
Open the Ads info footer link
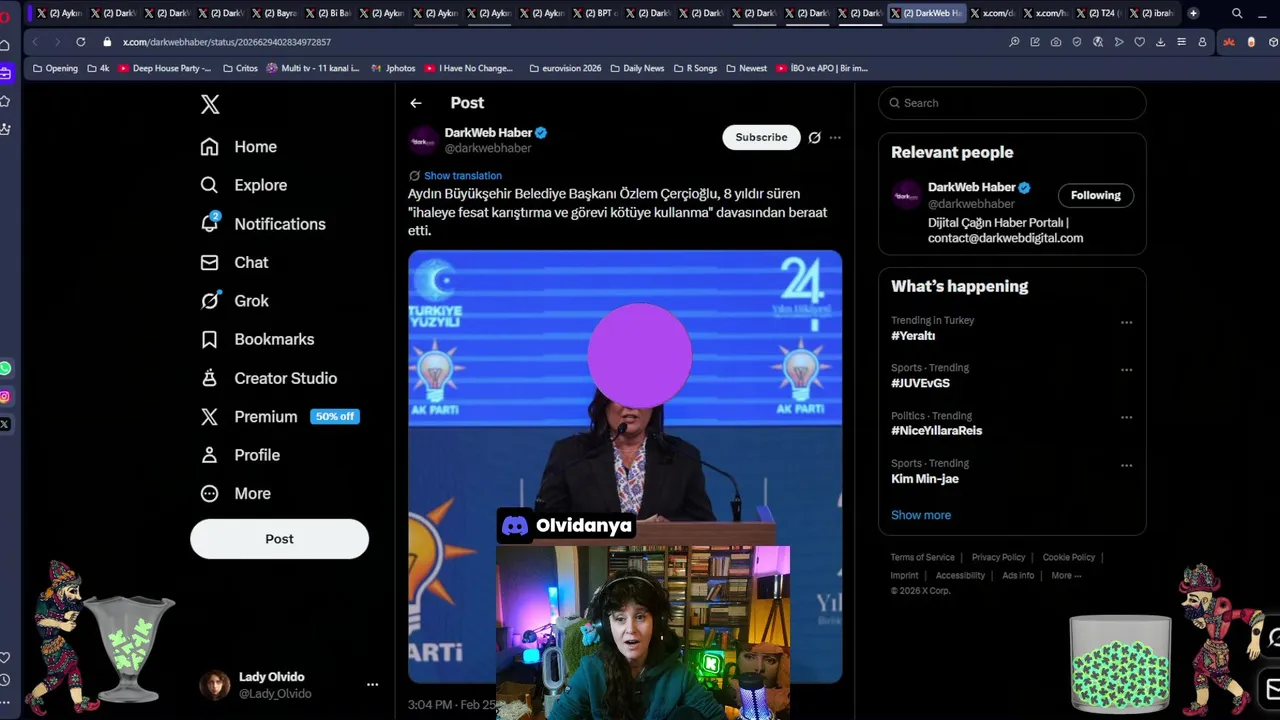click(1018, 575)
